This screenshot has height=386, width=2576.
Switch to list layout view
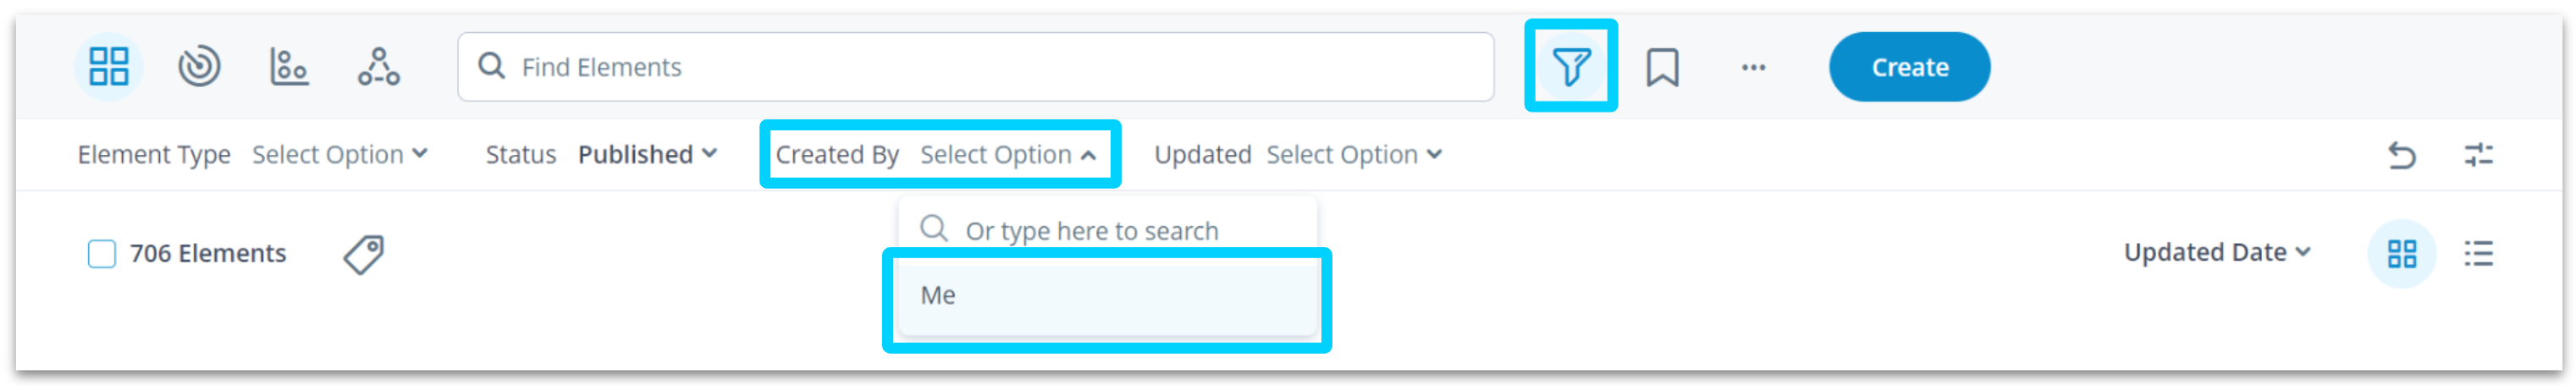click(2478, 254)
